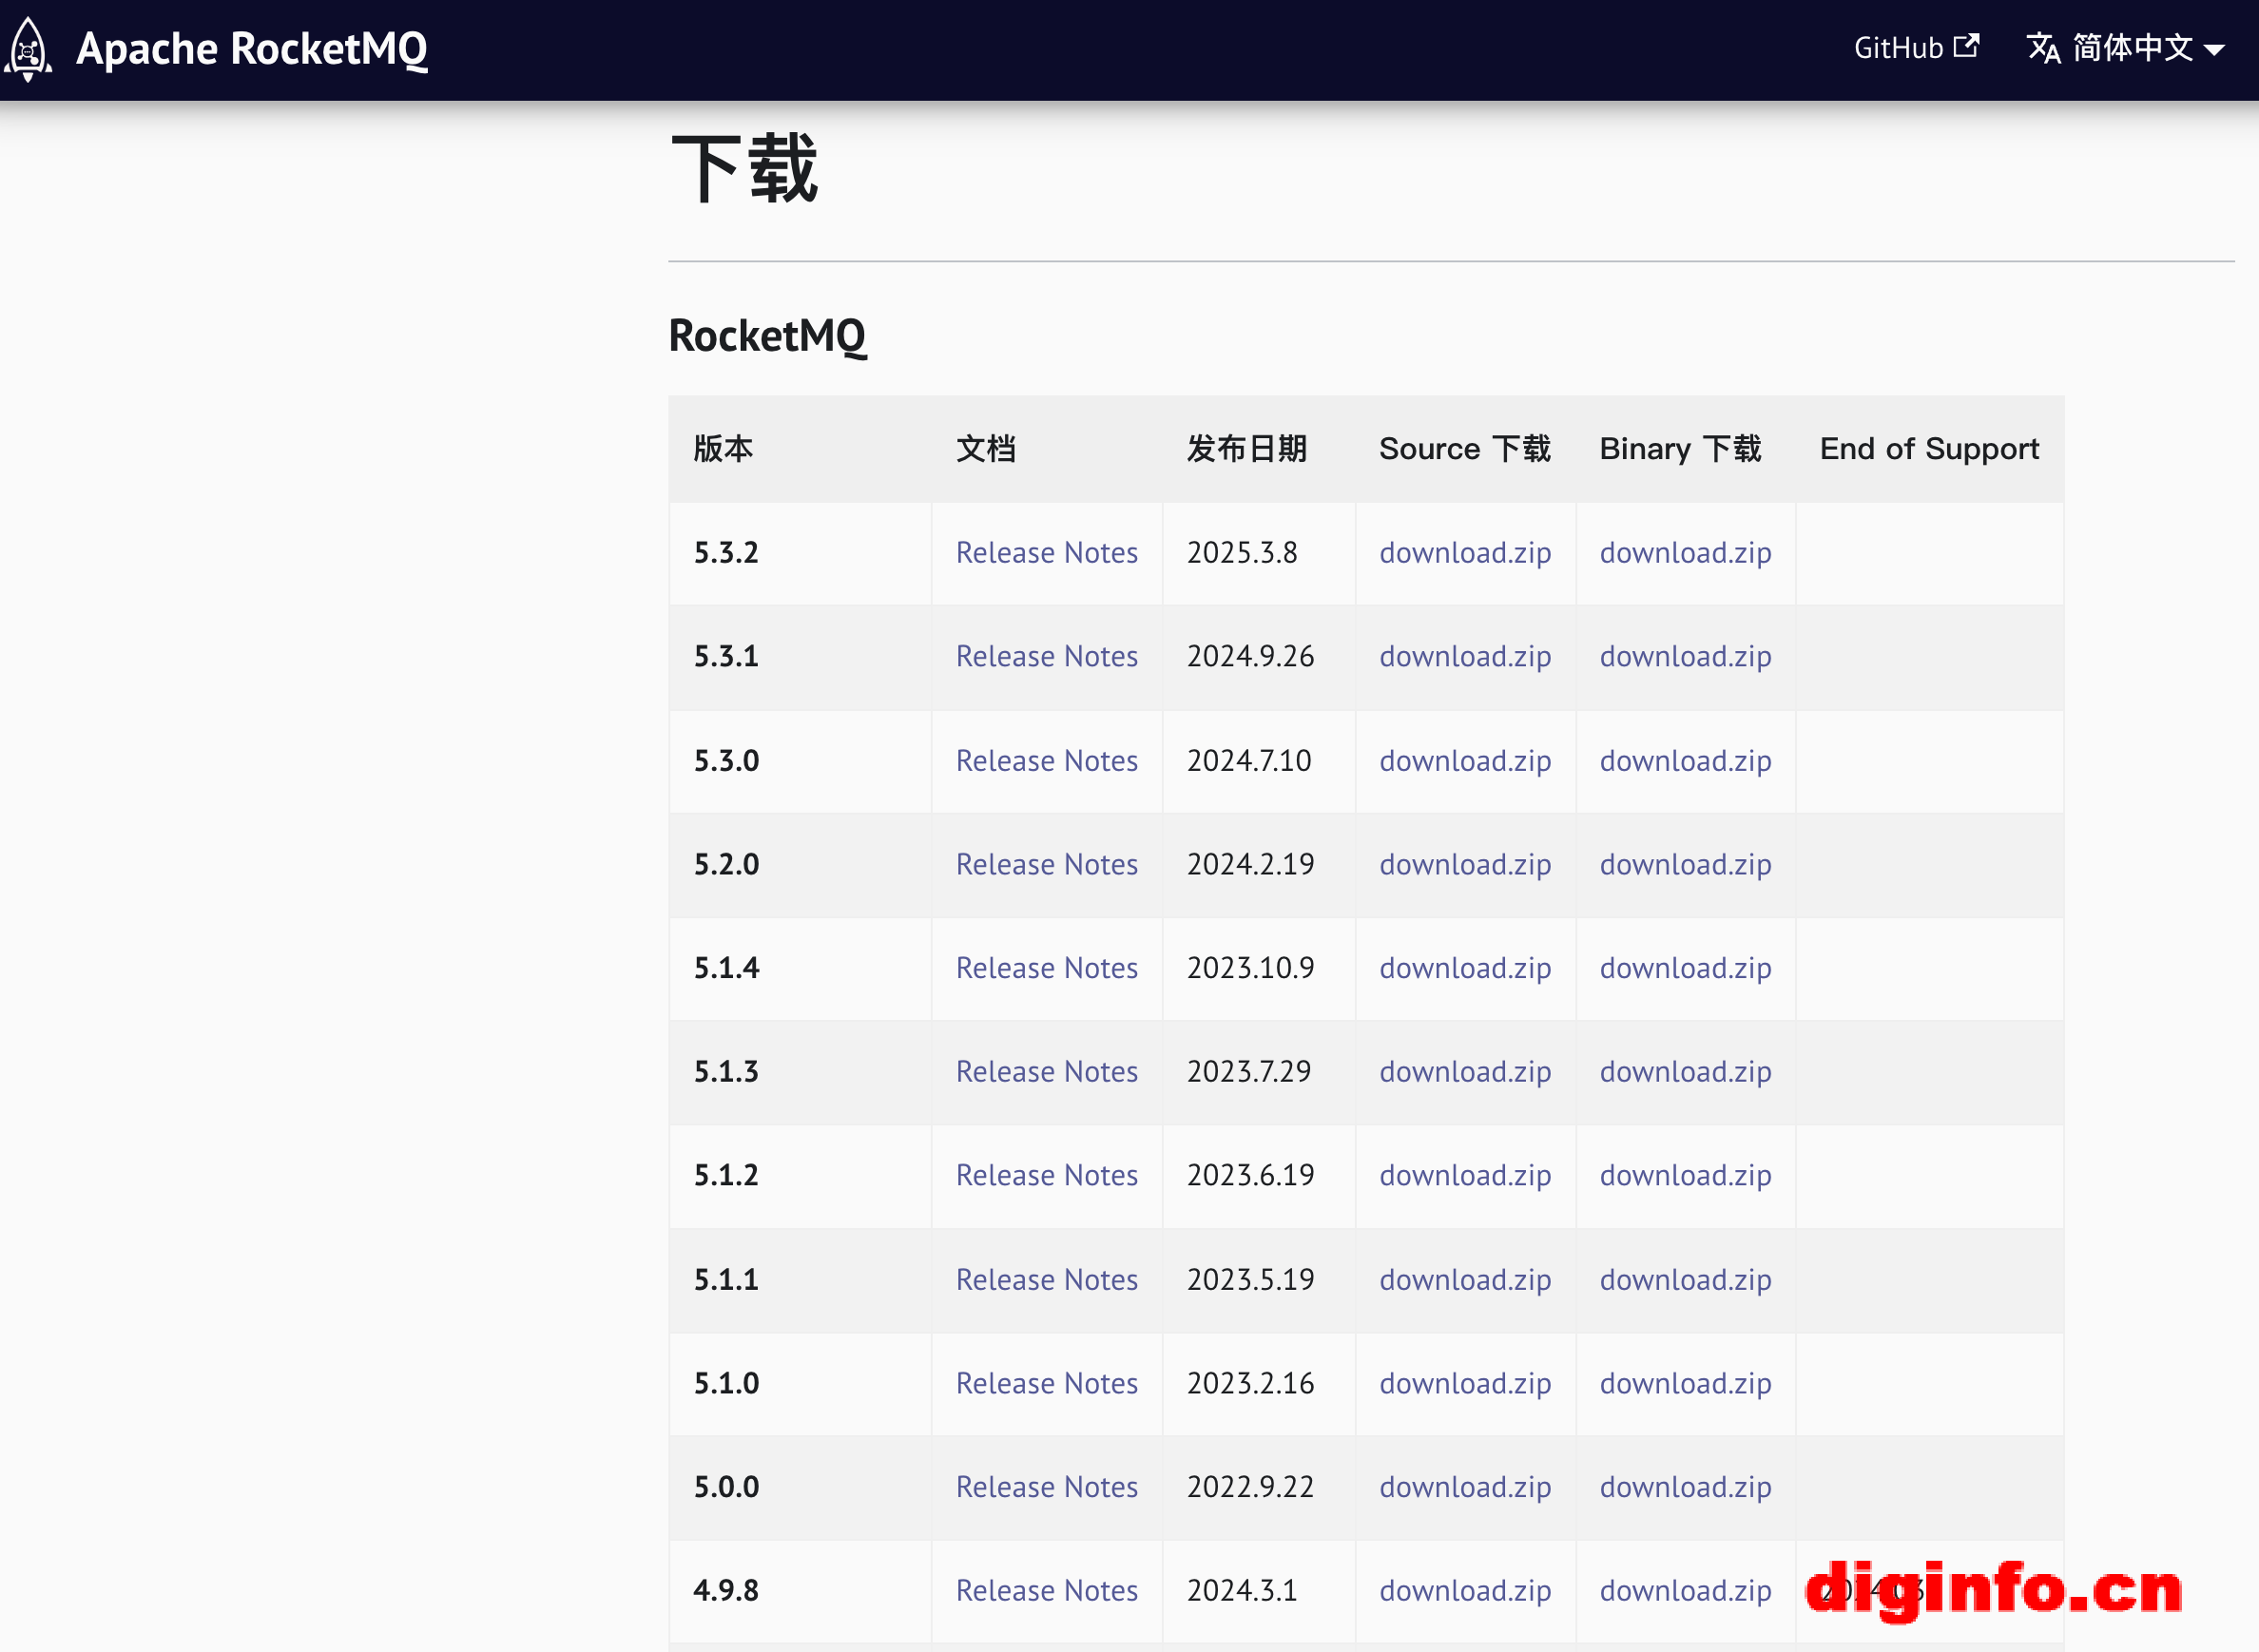Select release date 2023.7.29
The image size is (2259, 1652).
(1248, 1072)
